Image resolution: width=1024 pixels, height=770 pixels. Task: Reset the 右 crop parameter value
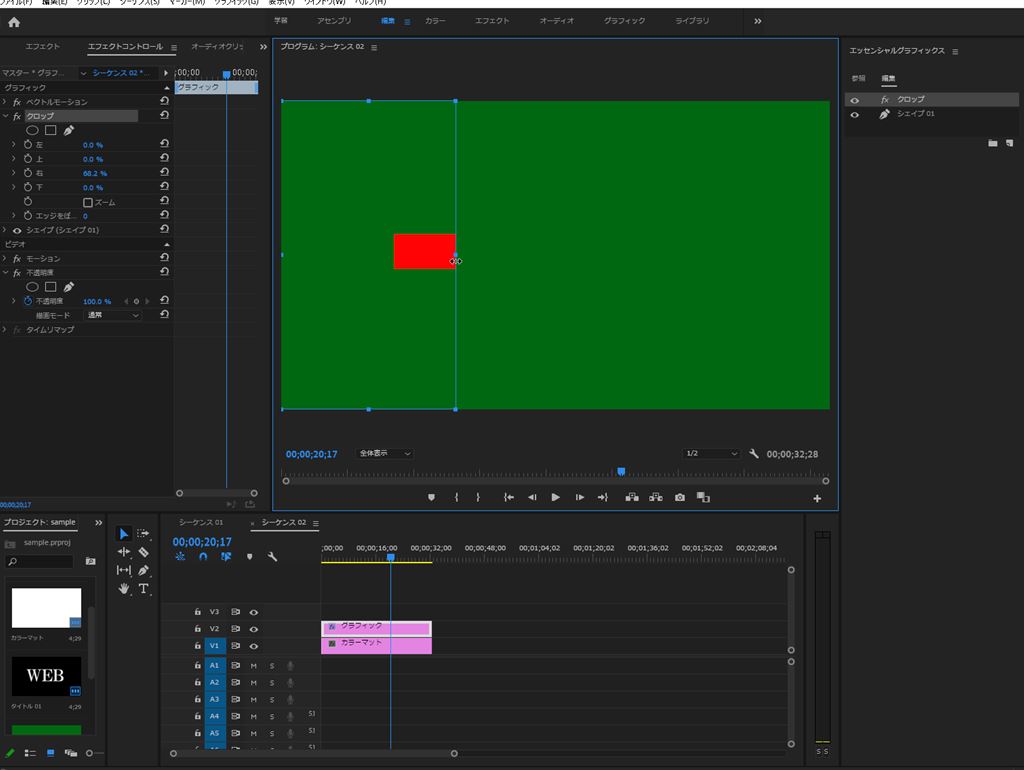[164, 173]
